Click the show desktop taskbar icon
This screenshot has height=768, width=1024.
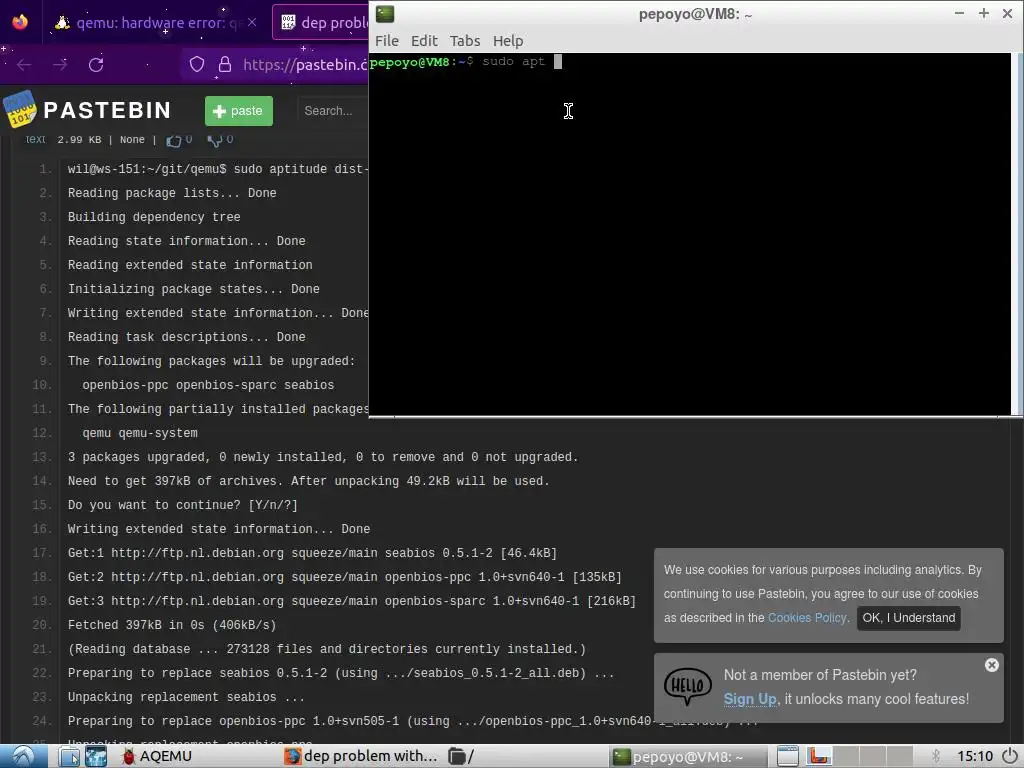coord(788,756)
